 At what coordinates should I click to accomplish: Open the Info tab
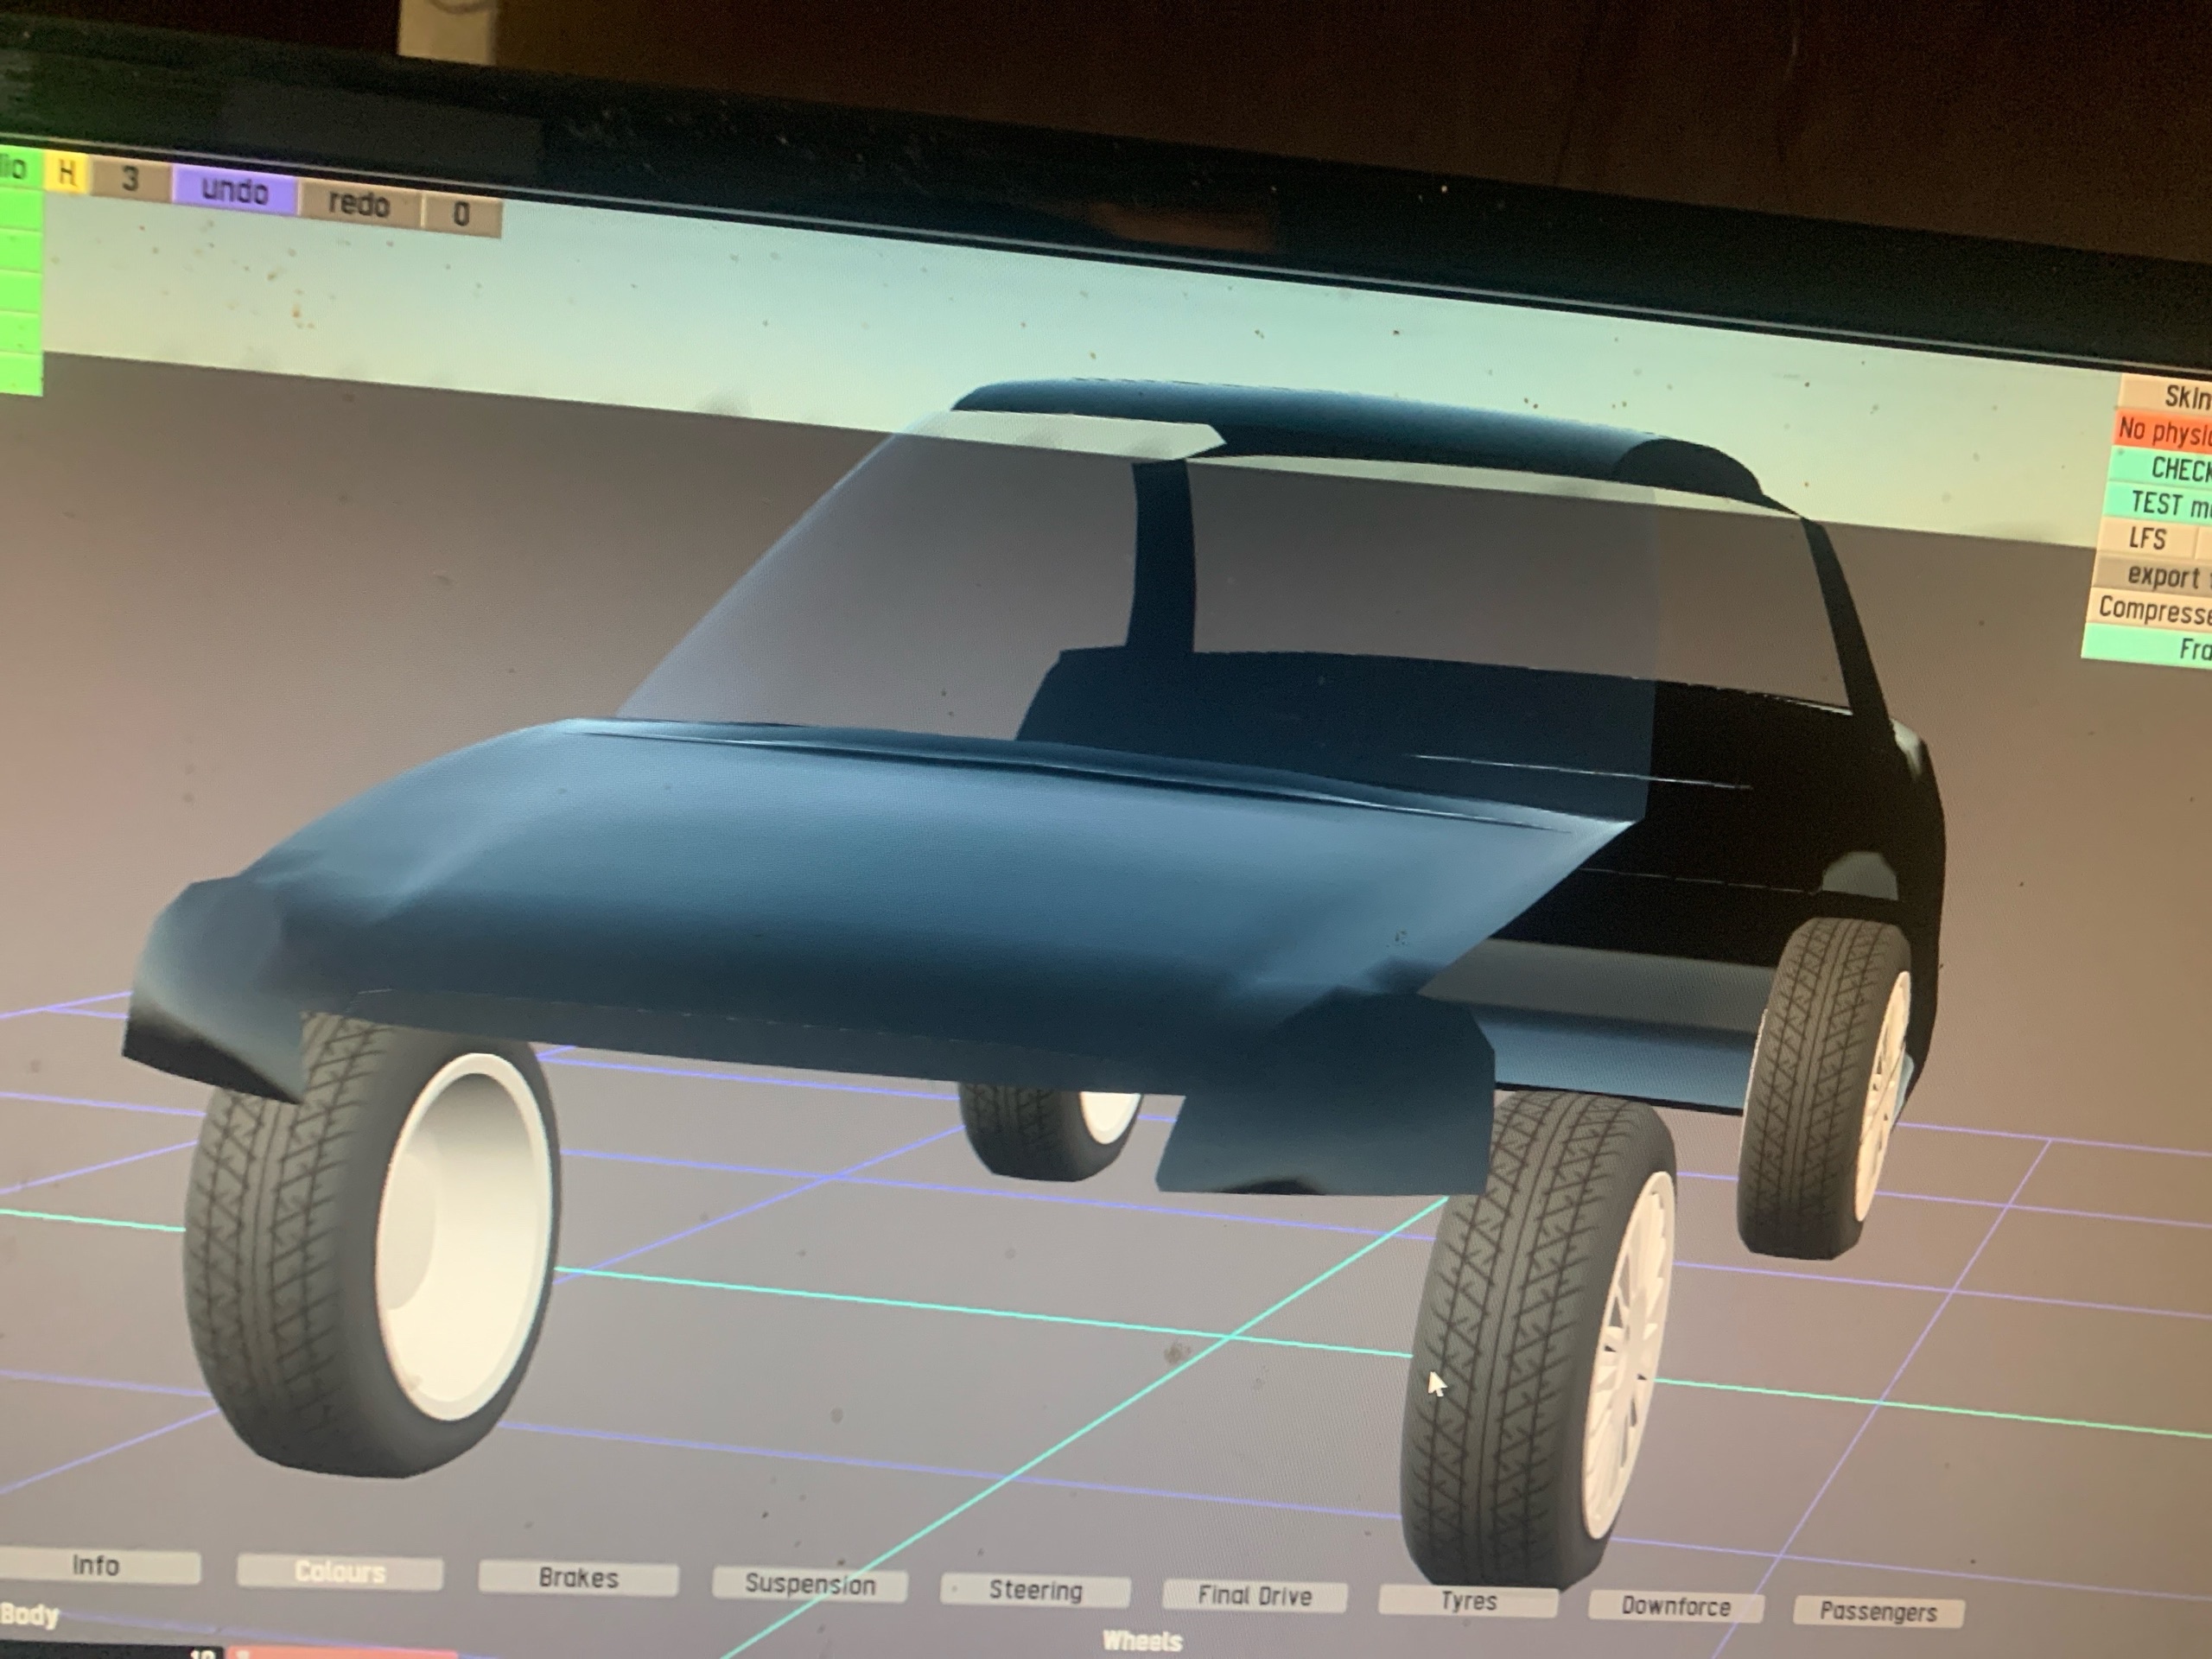click(x=97, y=1566)
